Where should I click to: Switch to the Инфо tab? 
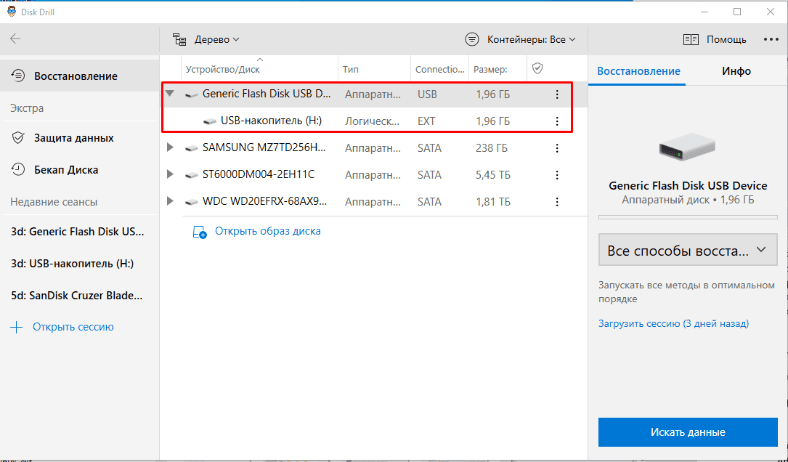tap(736, 71)
